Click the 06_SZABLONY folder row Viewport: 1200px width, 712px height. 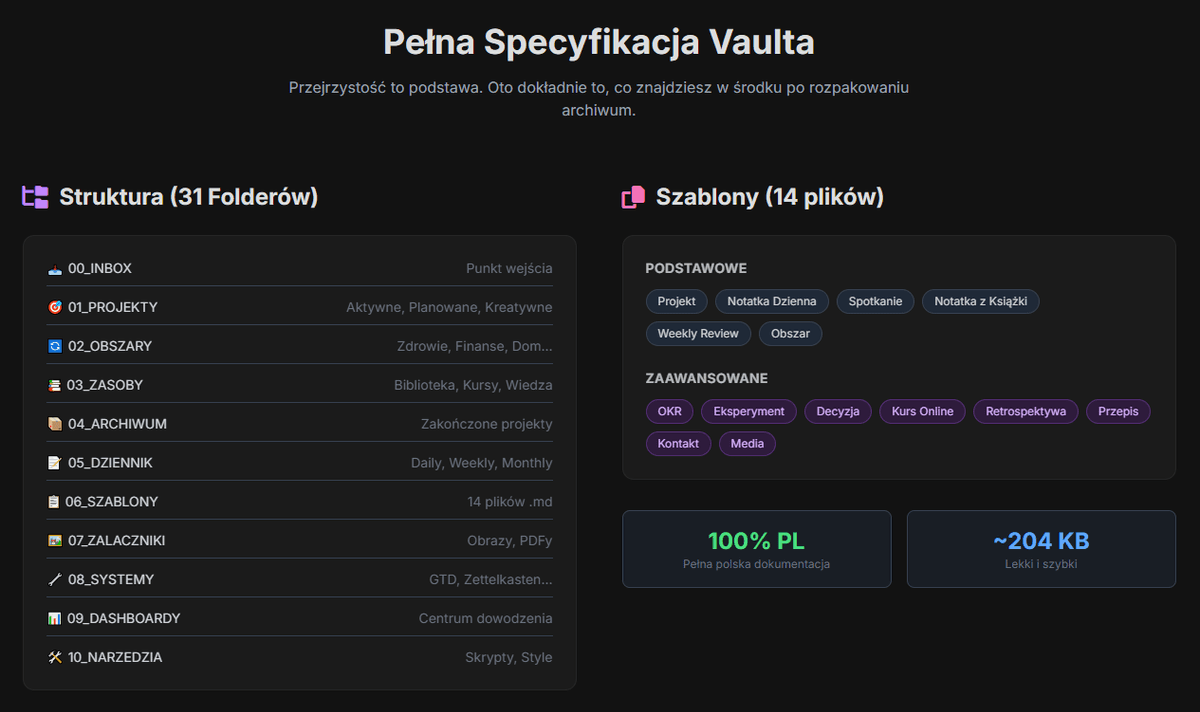[x=299, y=502]
